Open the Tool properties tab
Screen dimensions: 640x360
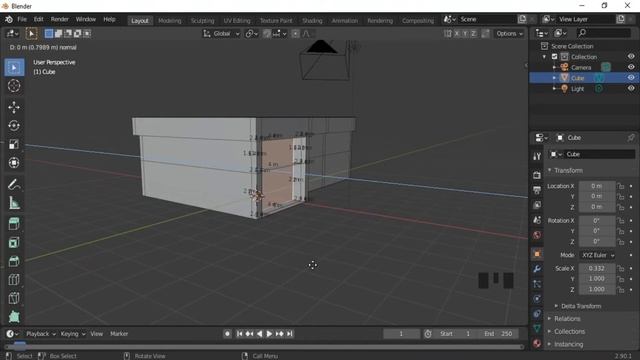pos(537,156)
